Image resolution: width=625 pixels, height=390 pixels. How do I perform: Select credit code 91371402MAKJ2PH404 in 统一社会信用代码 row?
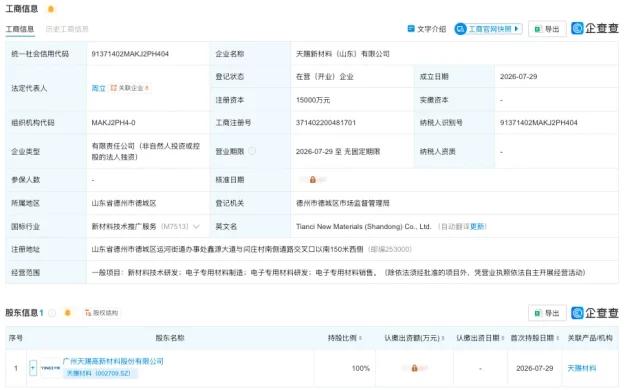coord(130,53)
